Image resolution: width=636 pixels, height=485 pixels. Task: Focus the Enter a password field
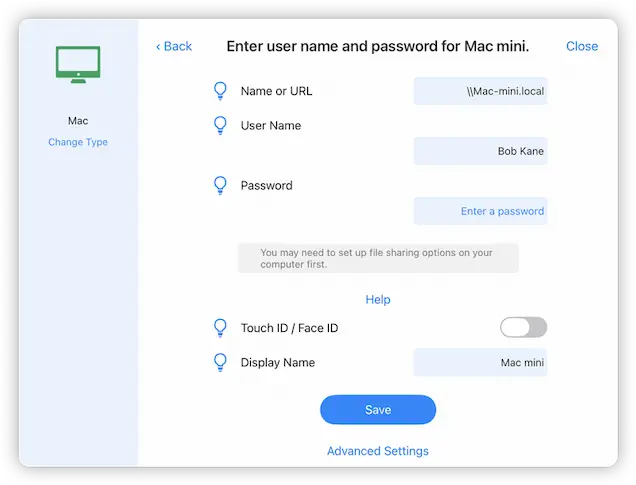tap(481, 211)
